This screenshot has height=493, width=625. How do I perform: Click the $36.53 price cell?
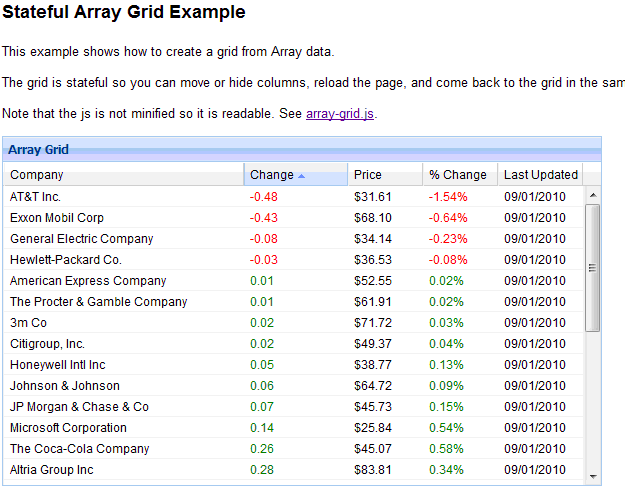[x=373, y=260]
